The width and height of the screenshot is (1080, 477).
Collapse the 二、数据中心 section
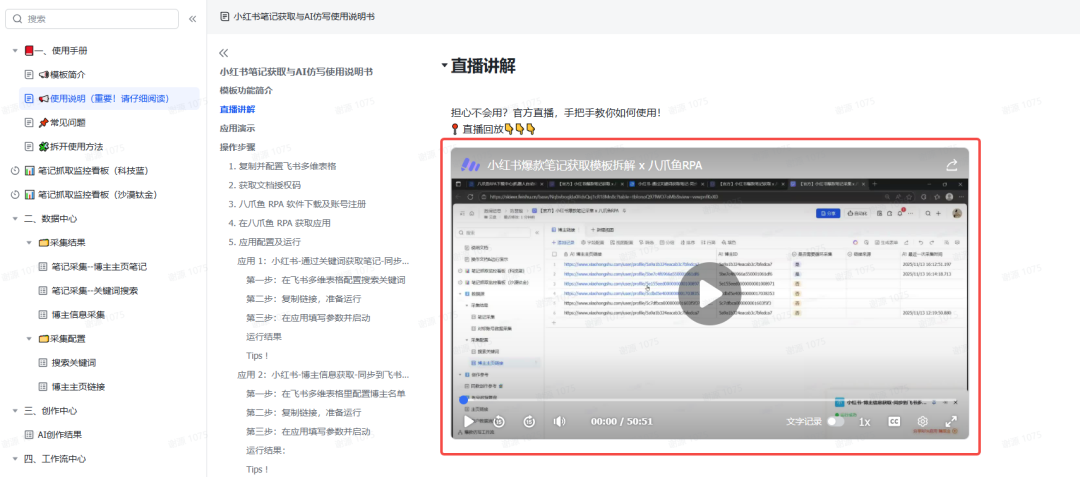[15, 219]
